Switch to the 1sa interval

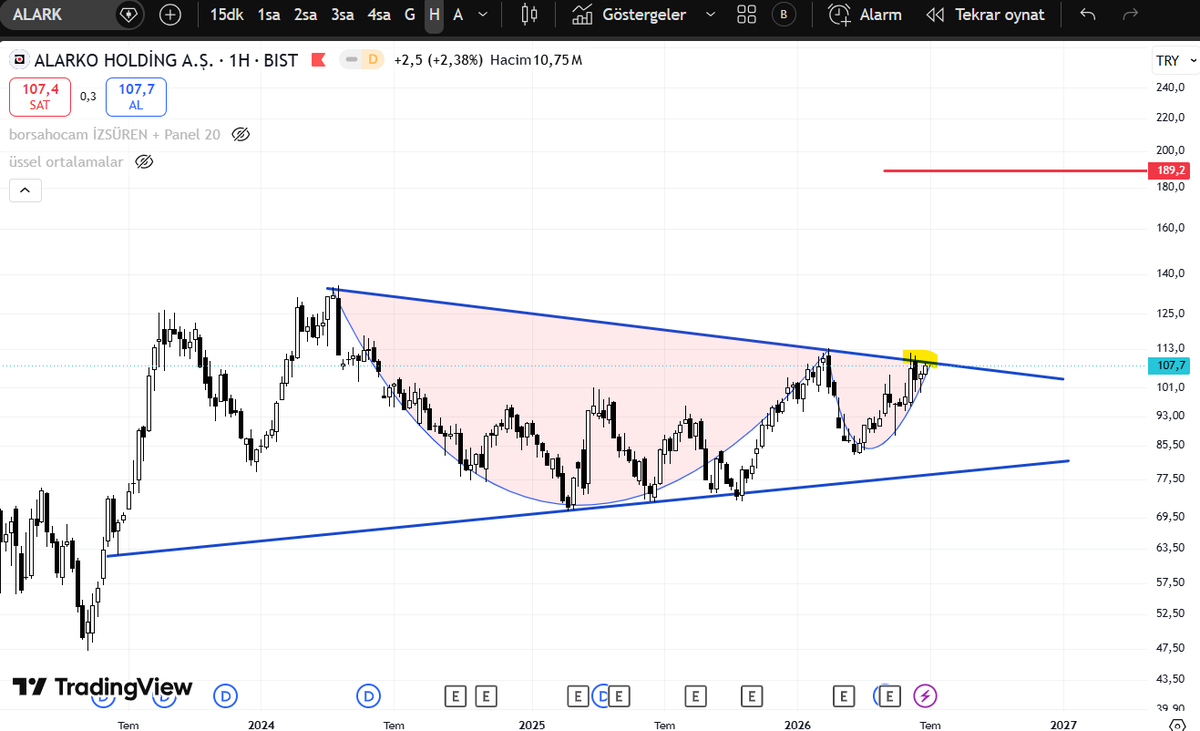pos(268,15)
